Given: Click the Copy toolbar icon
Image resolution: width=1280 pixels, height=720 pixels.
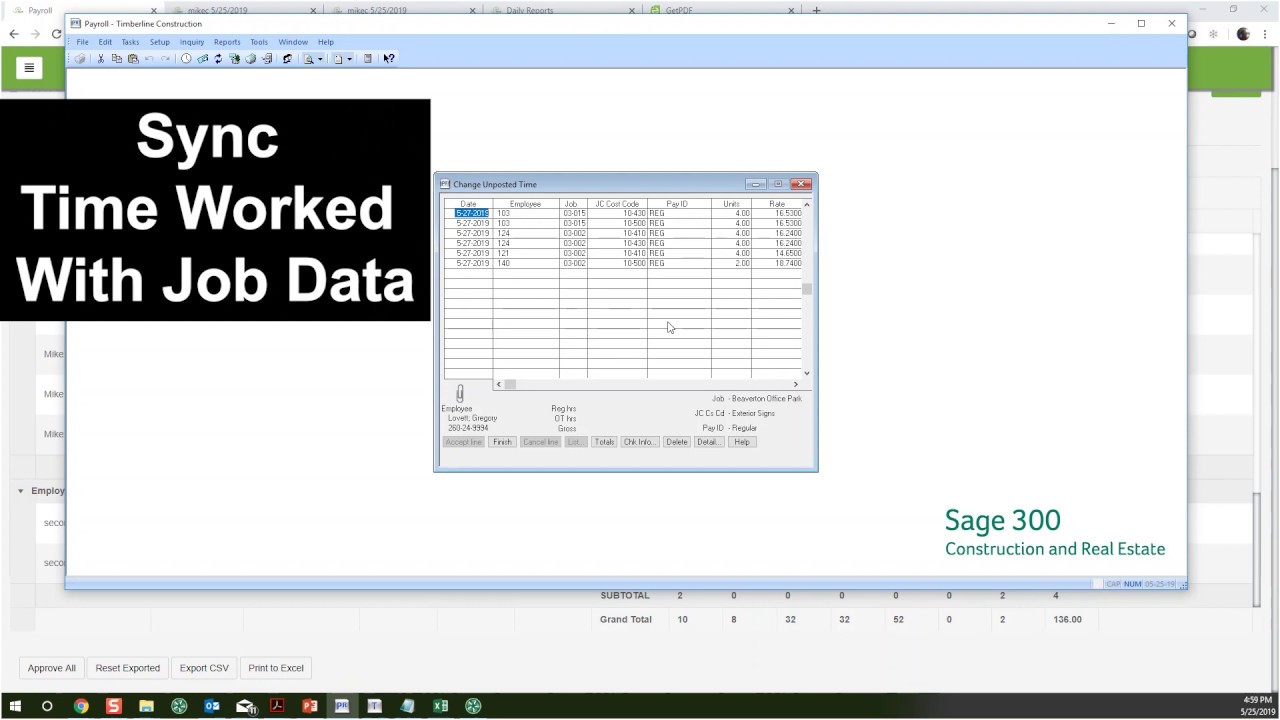Looking at the screenshot, I should tap(116, 59).
